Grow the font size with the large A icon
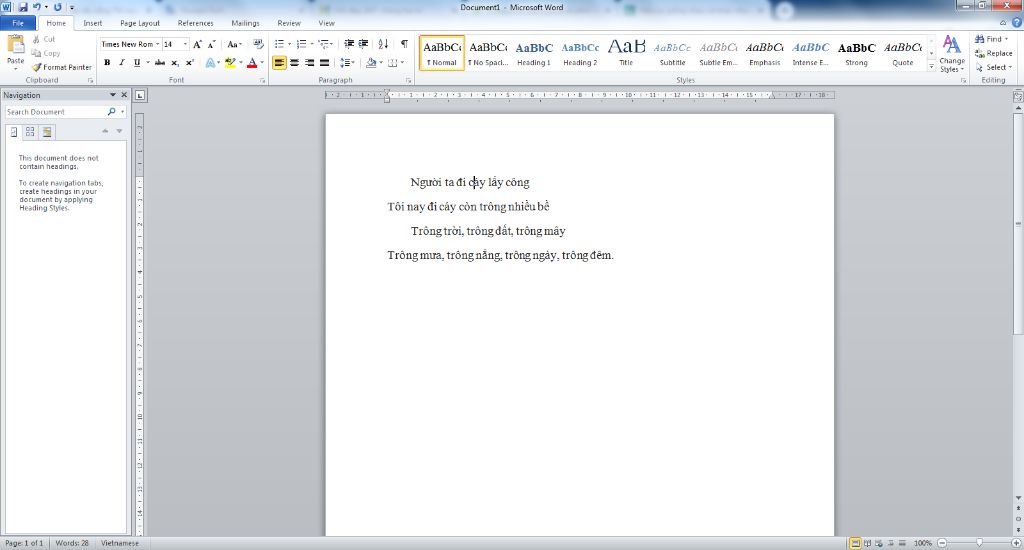 pyautogui.click(x=197, y=44)
